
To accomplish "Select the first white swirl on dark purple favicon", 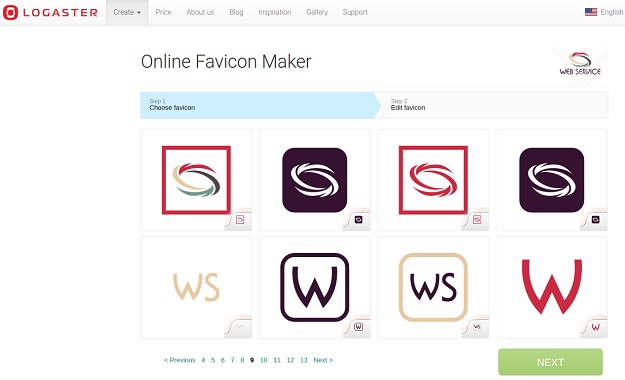I will pyautogui.click(x=314, y=180).
